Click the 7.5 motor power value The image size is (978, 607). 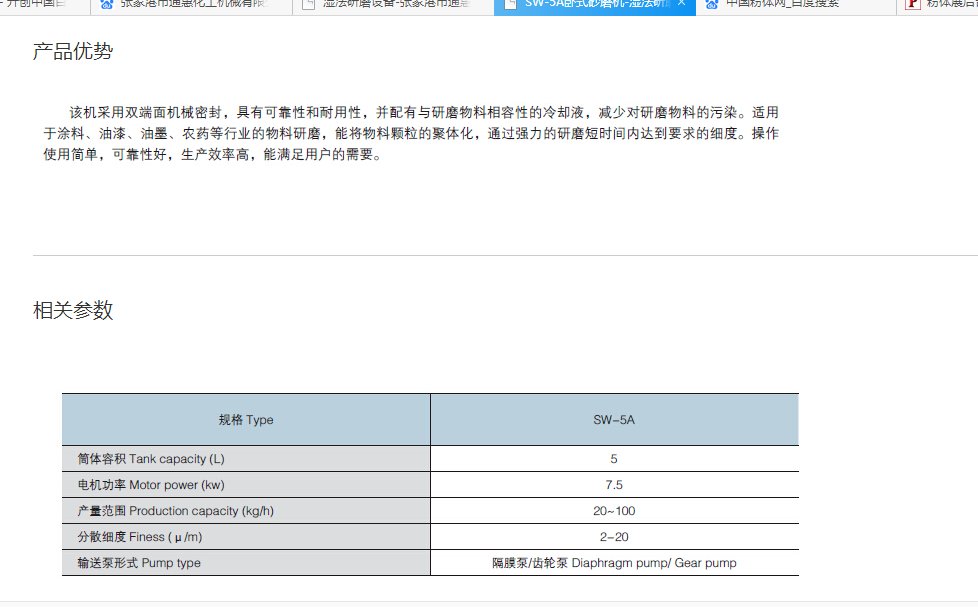(x=614, y=485)
